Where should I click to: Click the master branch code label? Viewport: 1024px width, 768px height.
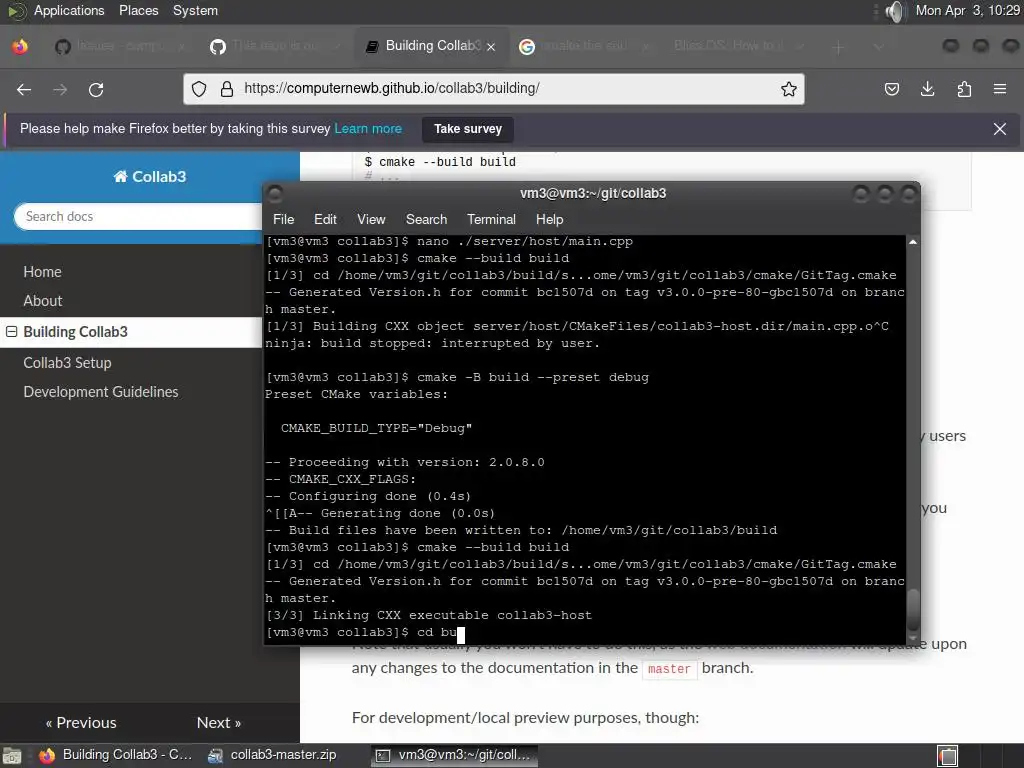[669, 669]
